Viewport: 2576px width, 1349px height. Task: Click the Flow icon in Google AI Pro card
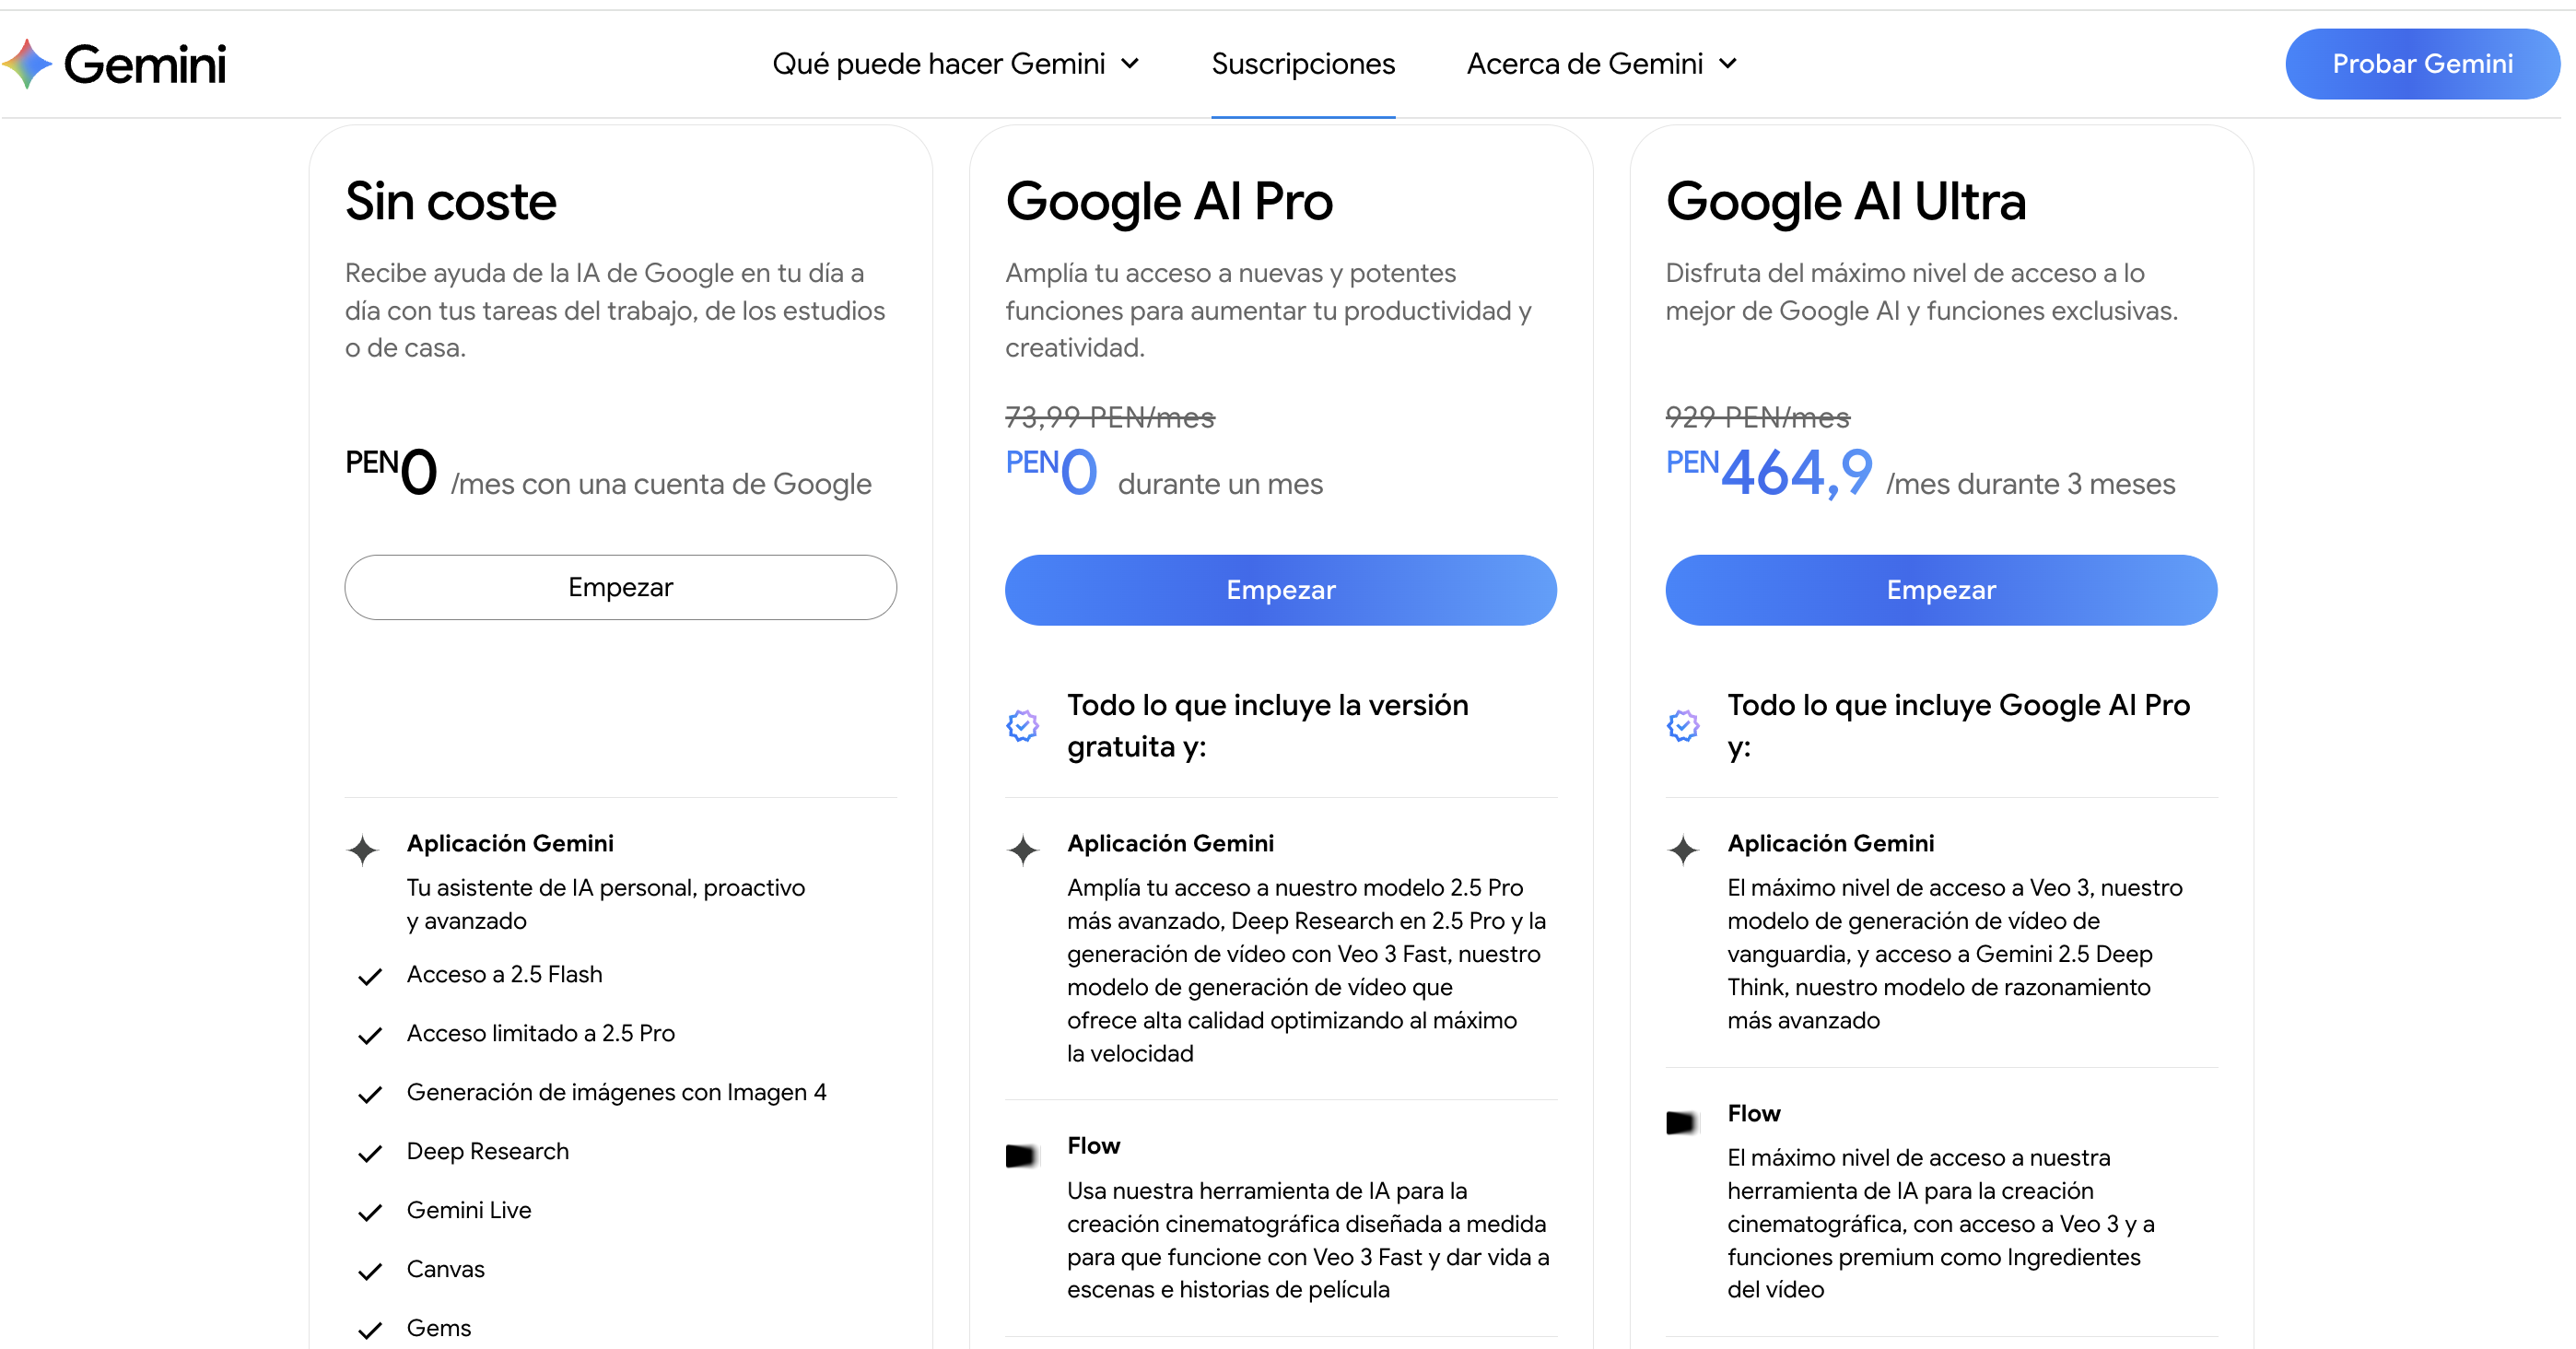coord(1021,1155)
